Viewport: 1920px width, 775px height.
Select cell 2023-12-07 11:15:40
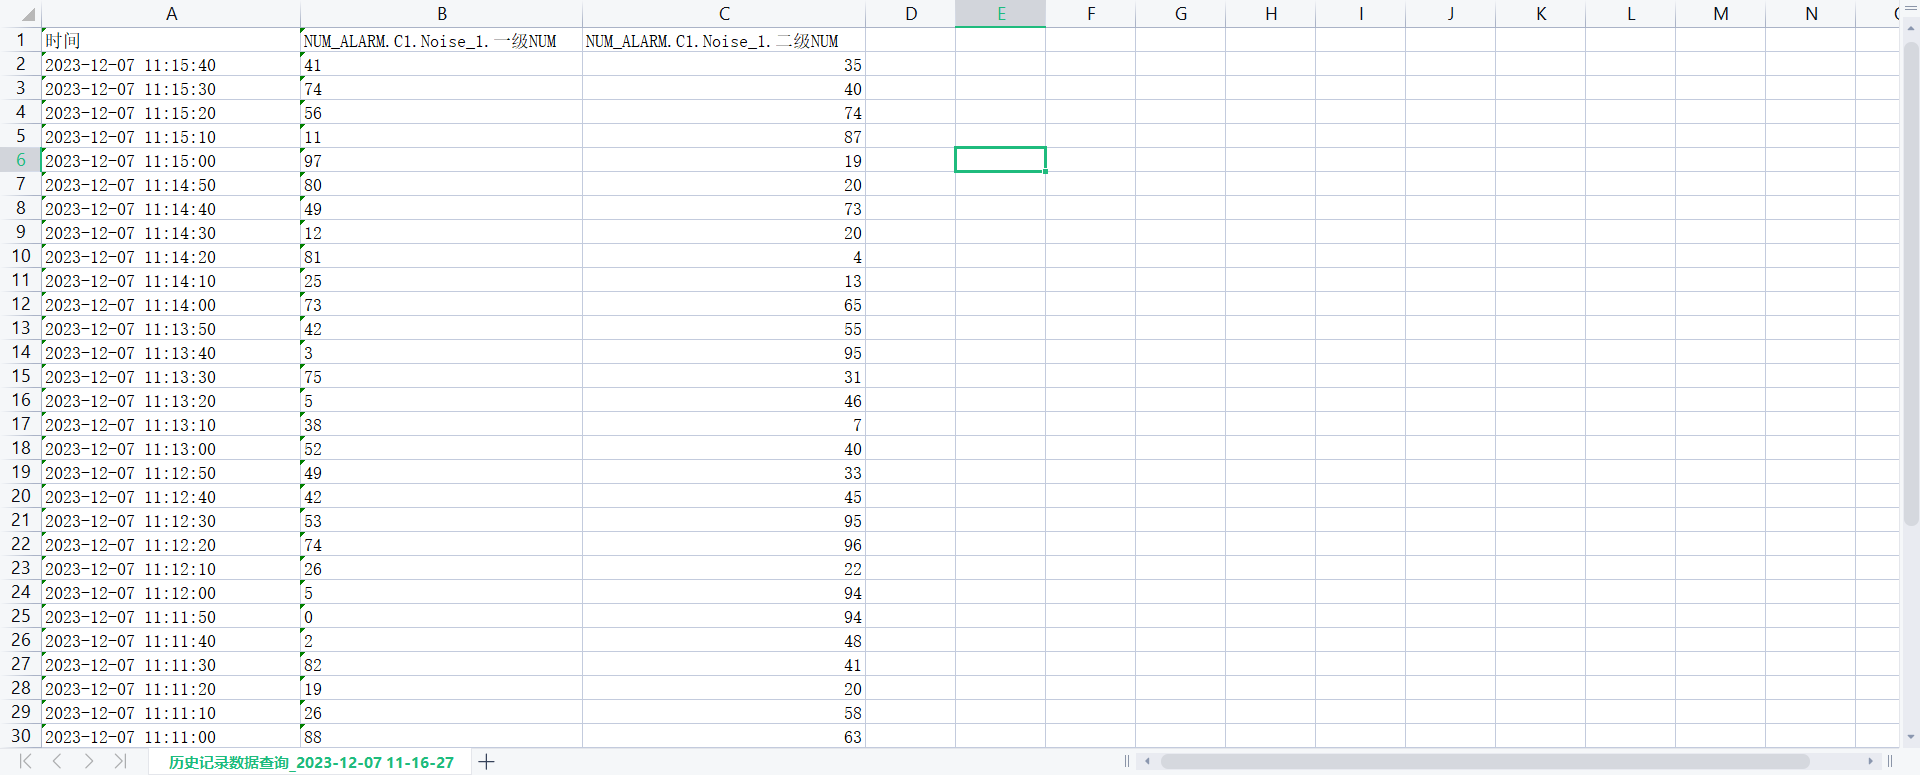pyautogui.click(x=171, y=64)
